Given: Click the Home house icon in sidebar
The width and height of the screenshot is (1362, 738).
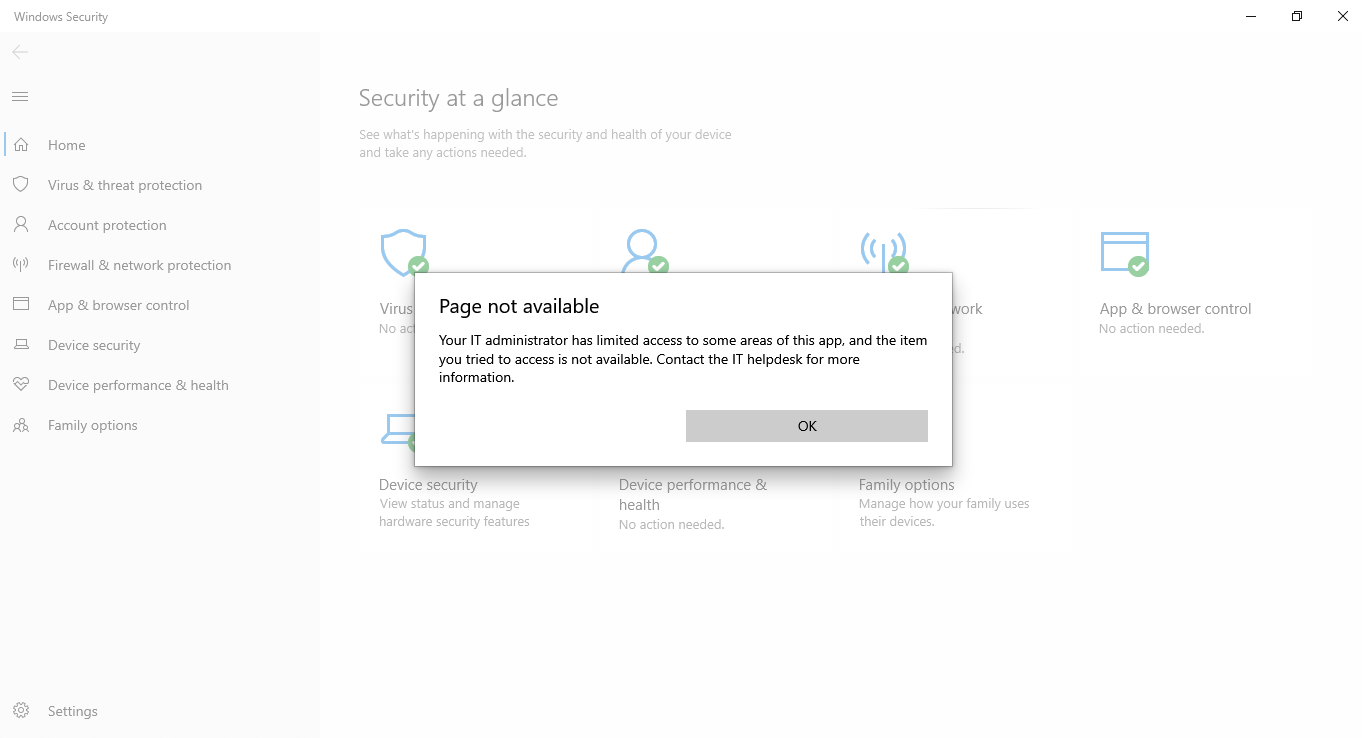Looking at the screenshot, I should click(x=20, y=145).
